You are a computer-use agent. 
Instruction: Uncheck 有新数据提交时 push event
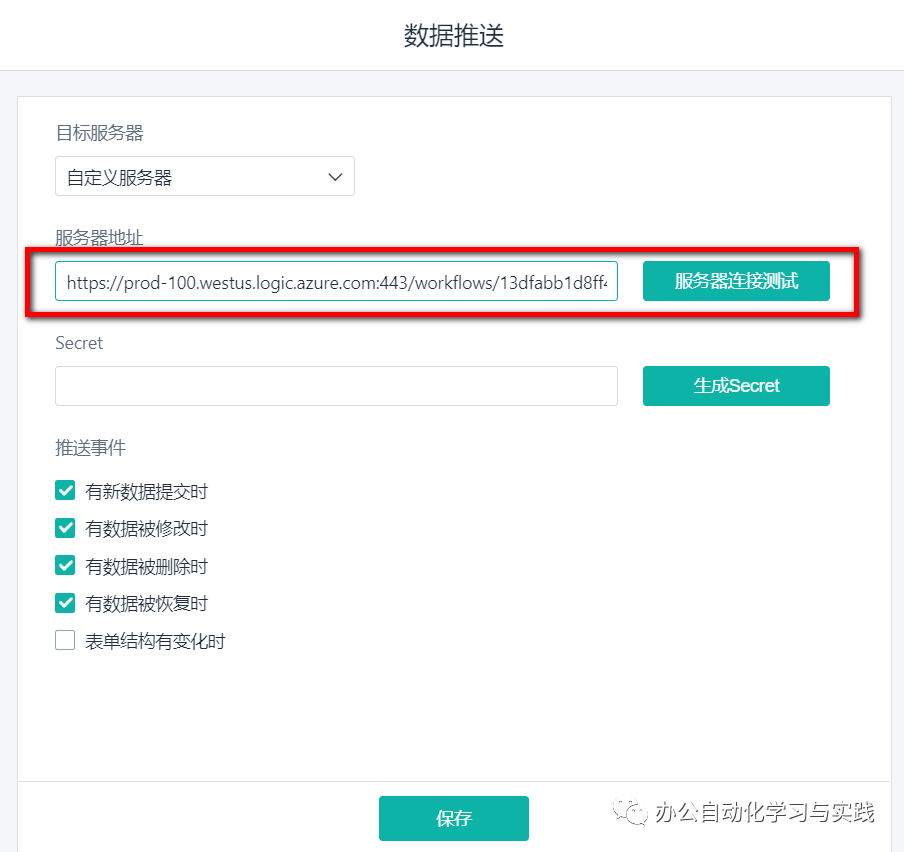[x=65, y=490]
